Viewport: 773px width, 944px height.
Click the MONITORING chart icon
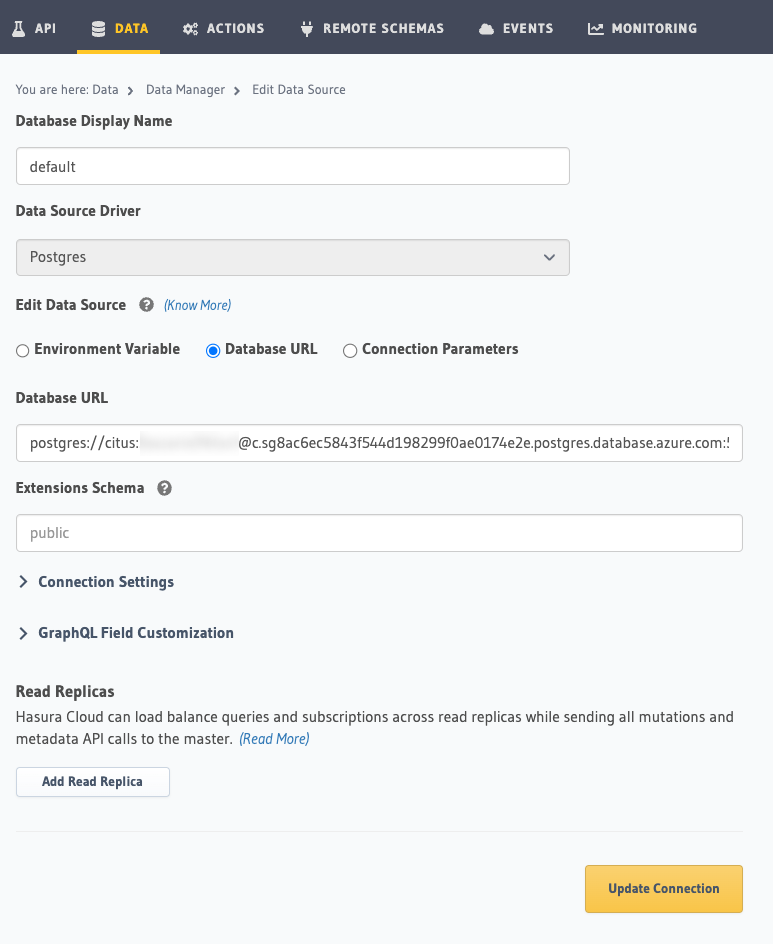[595, 27]
